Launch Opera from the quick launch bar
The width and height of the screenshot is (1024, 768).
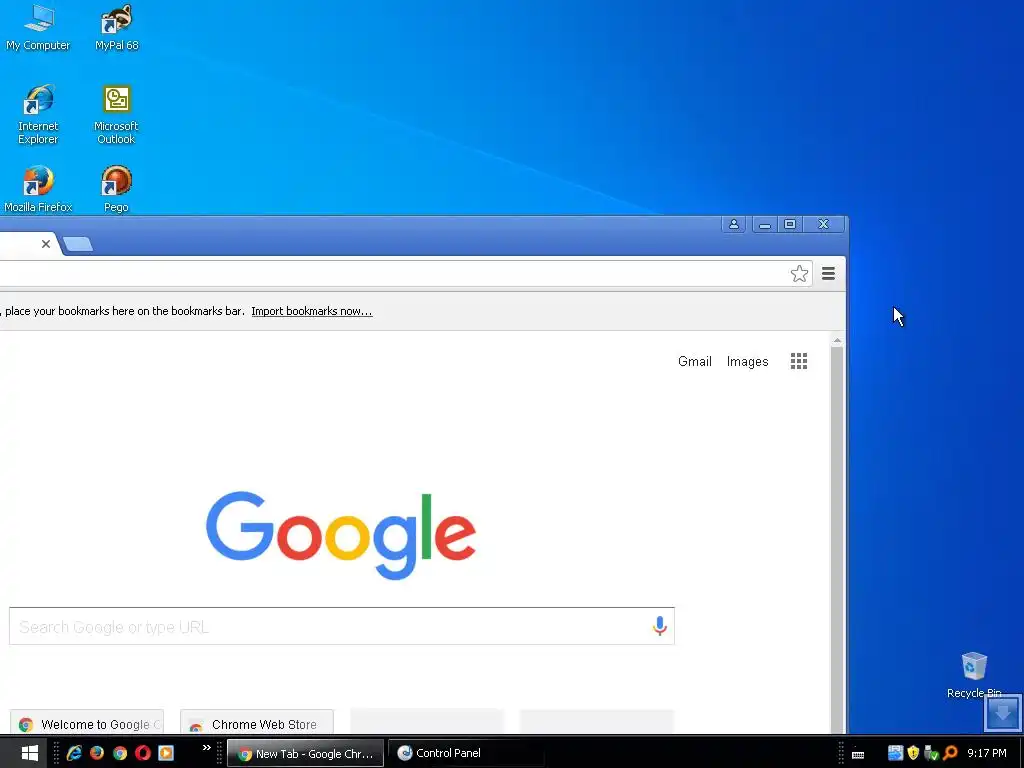(142, 753)
